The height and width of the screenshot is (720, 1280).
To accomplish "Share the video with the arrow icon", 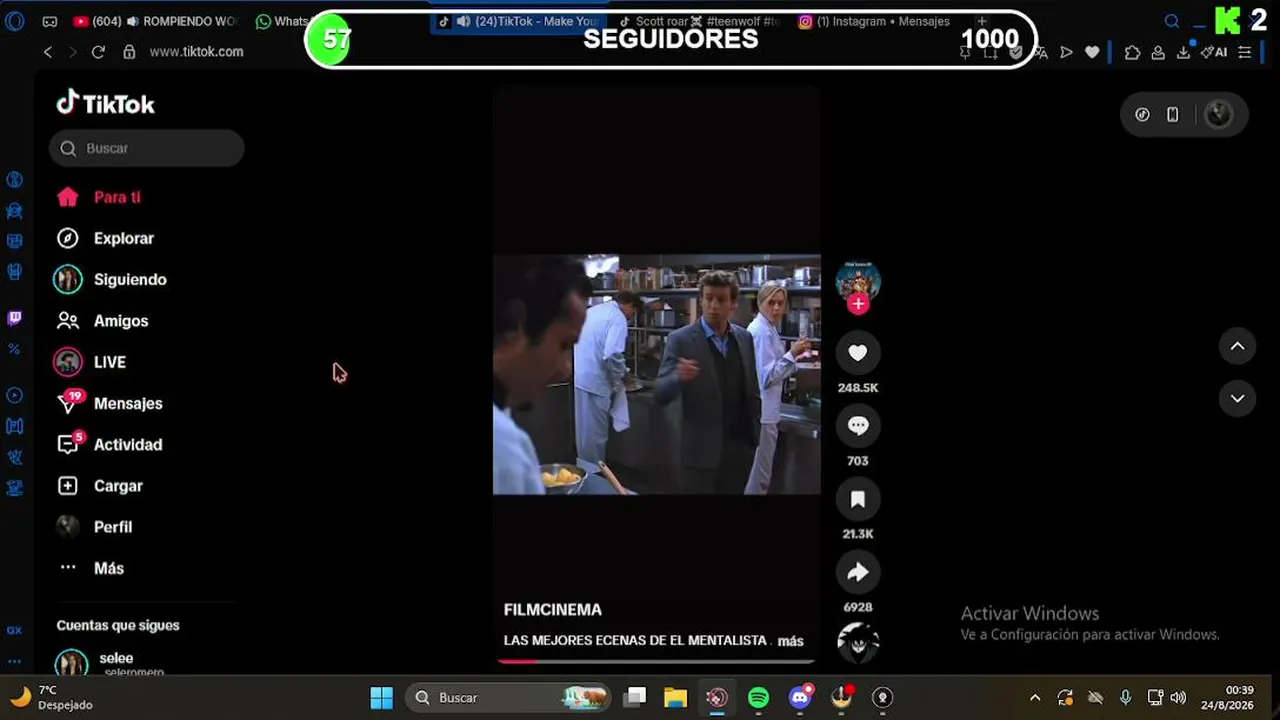I will 858,572.
